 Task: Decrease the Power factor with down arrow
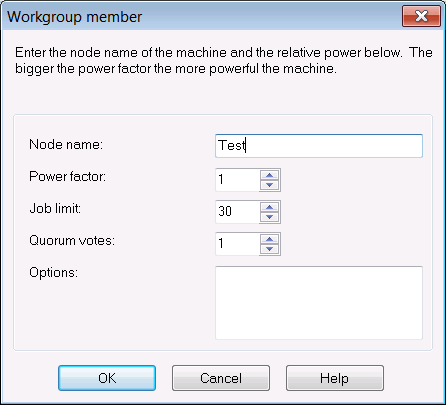point(269,185)
